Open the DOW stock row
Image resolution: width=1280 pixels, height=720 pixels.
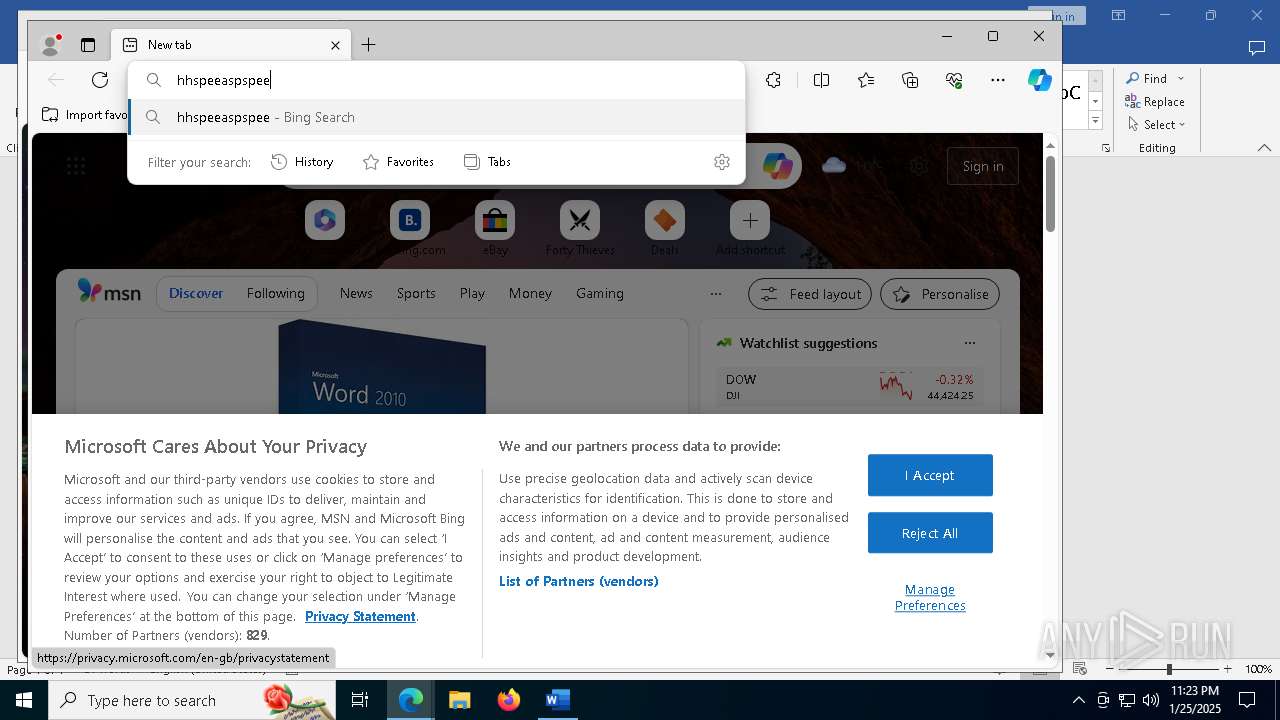coord(850,387)
